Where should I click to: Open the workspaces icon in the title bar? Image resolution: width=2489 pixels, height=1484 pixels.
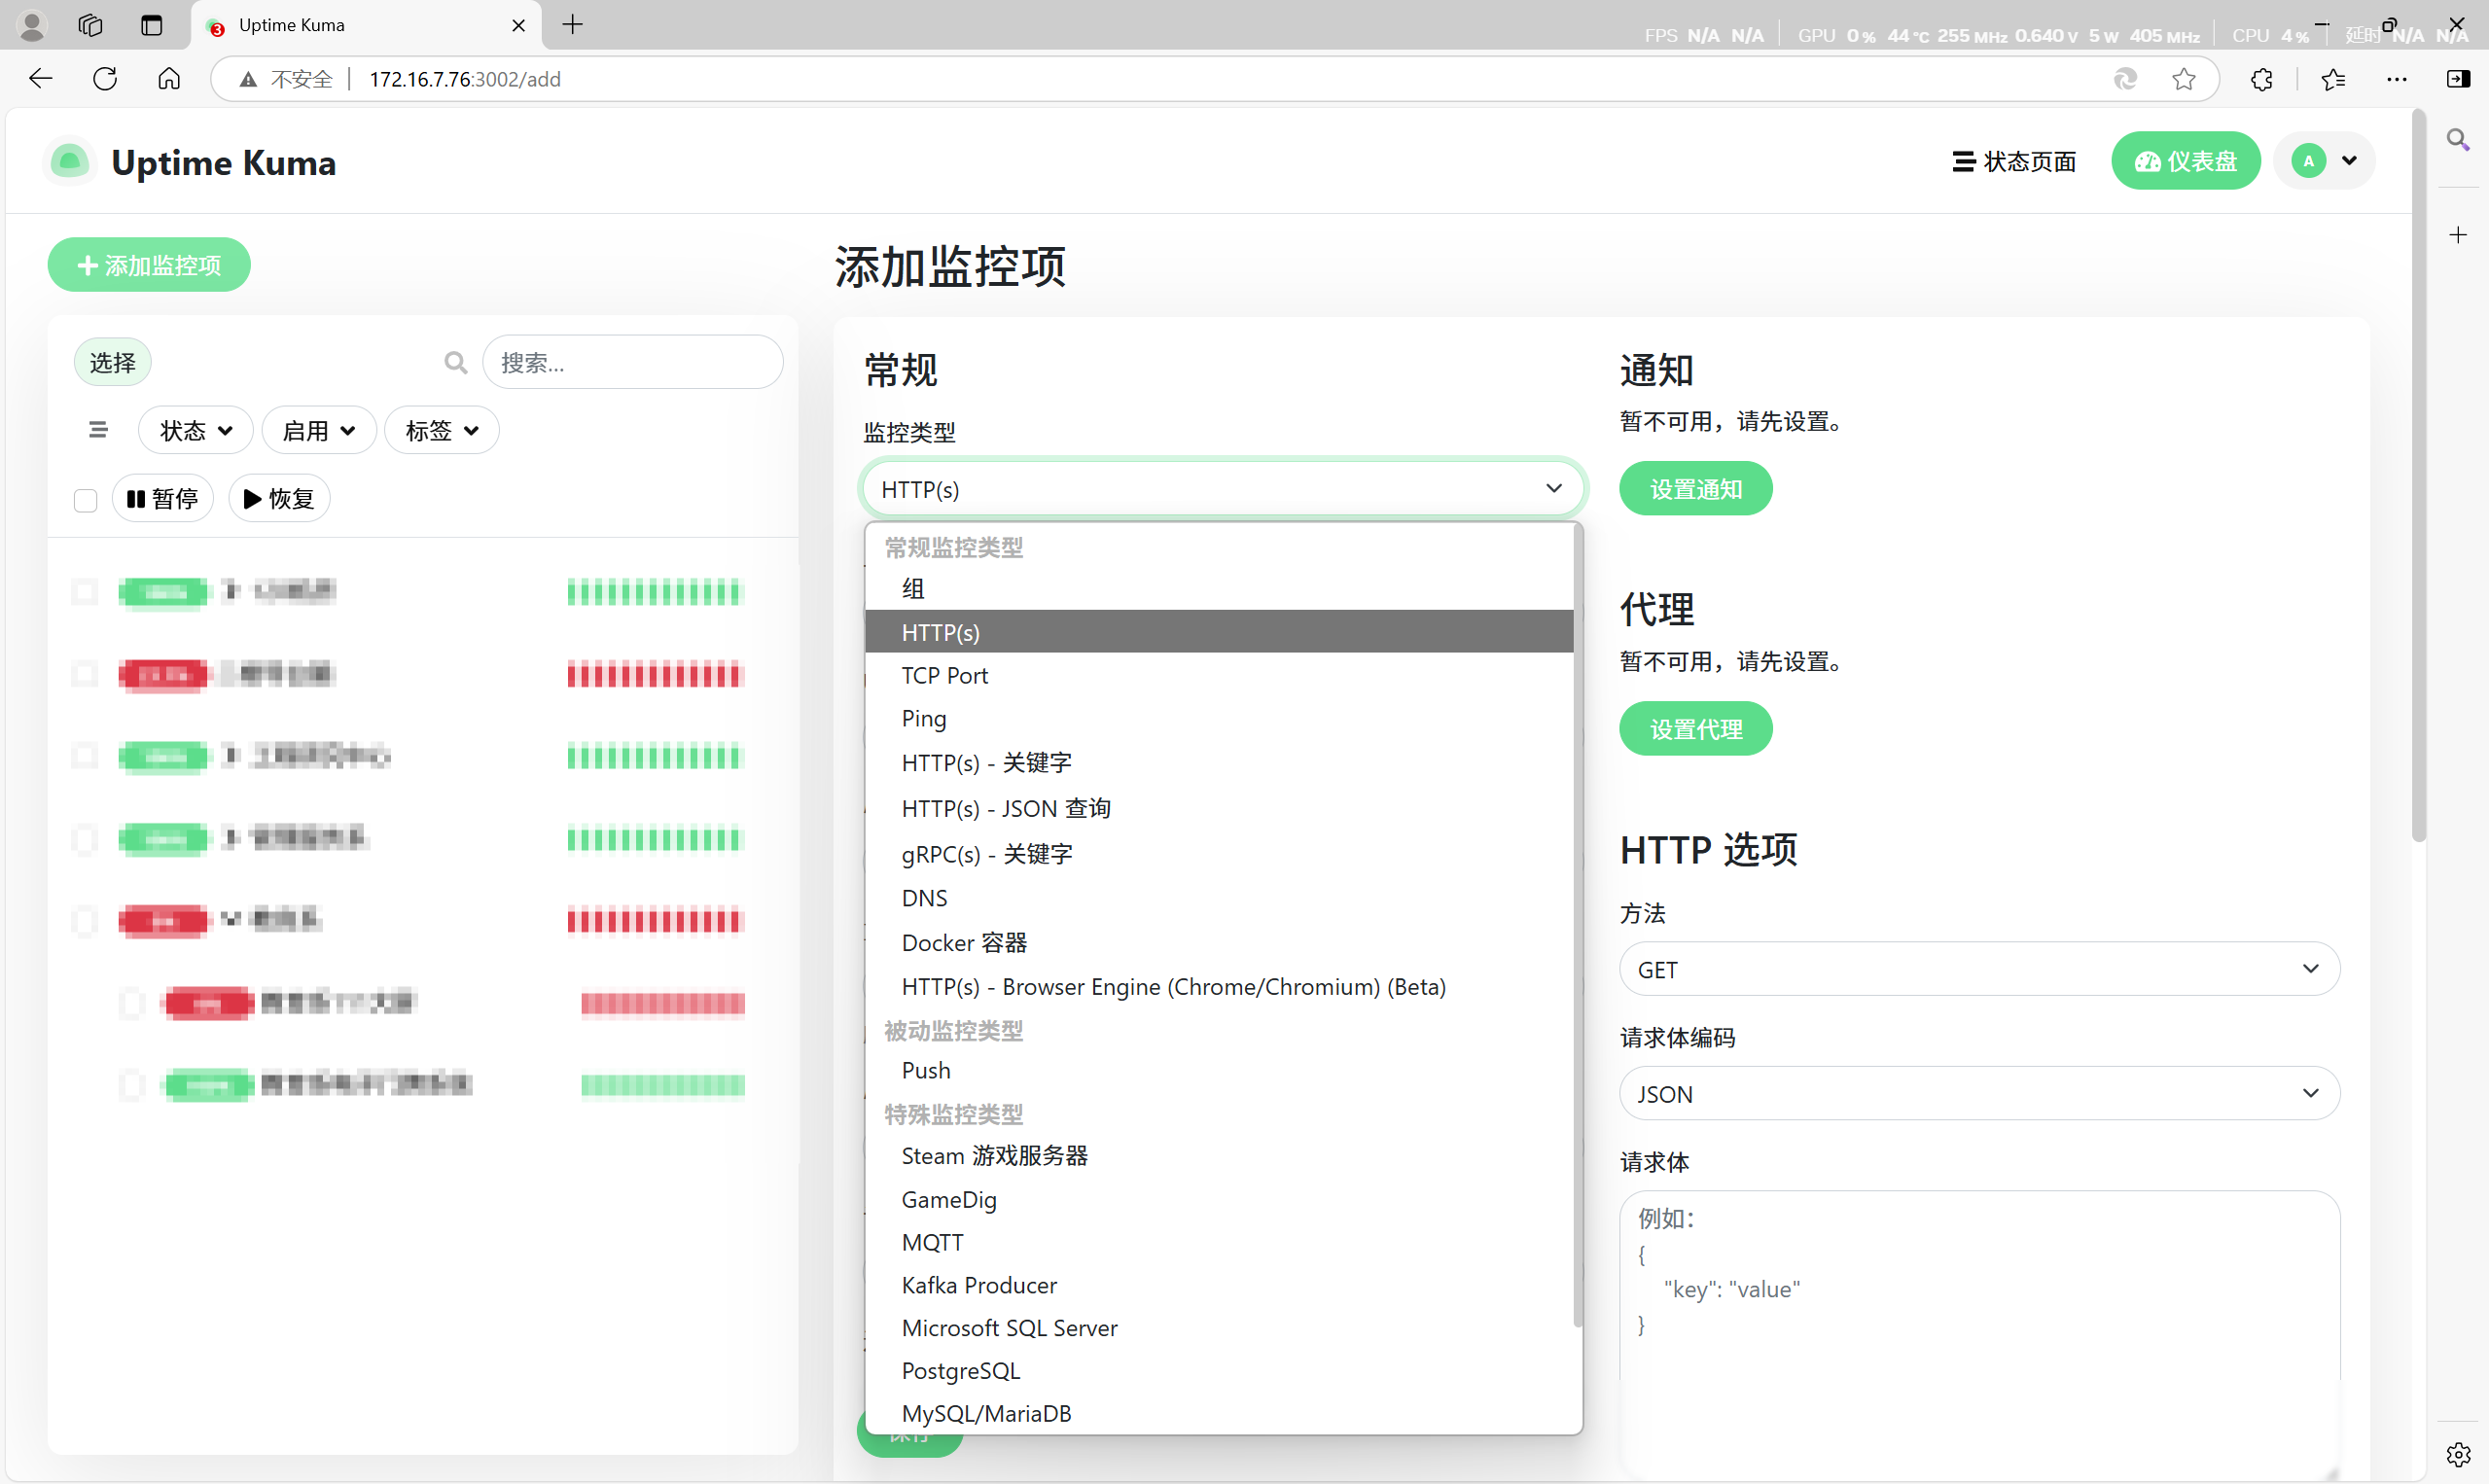[91, 25]
